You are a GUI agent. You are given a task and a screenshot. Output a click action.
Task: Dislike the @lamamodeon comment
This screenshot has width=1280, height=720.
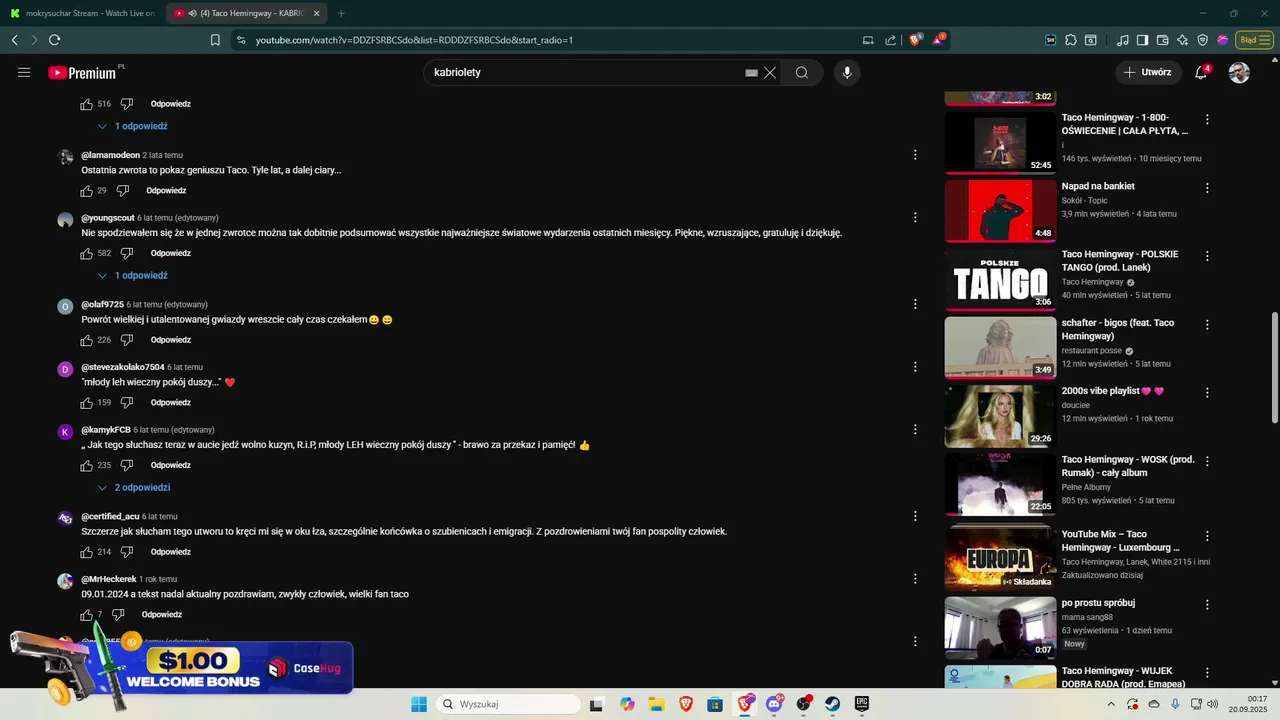click(123, 191)
